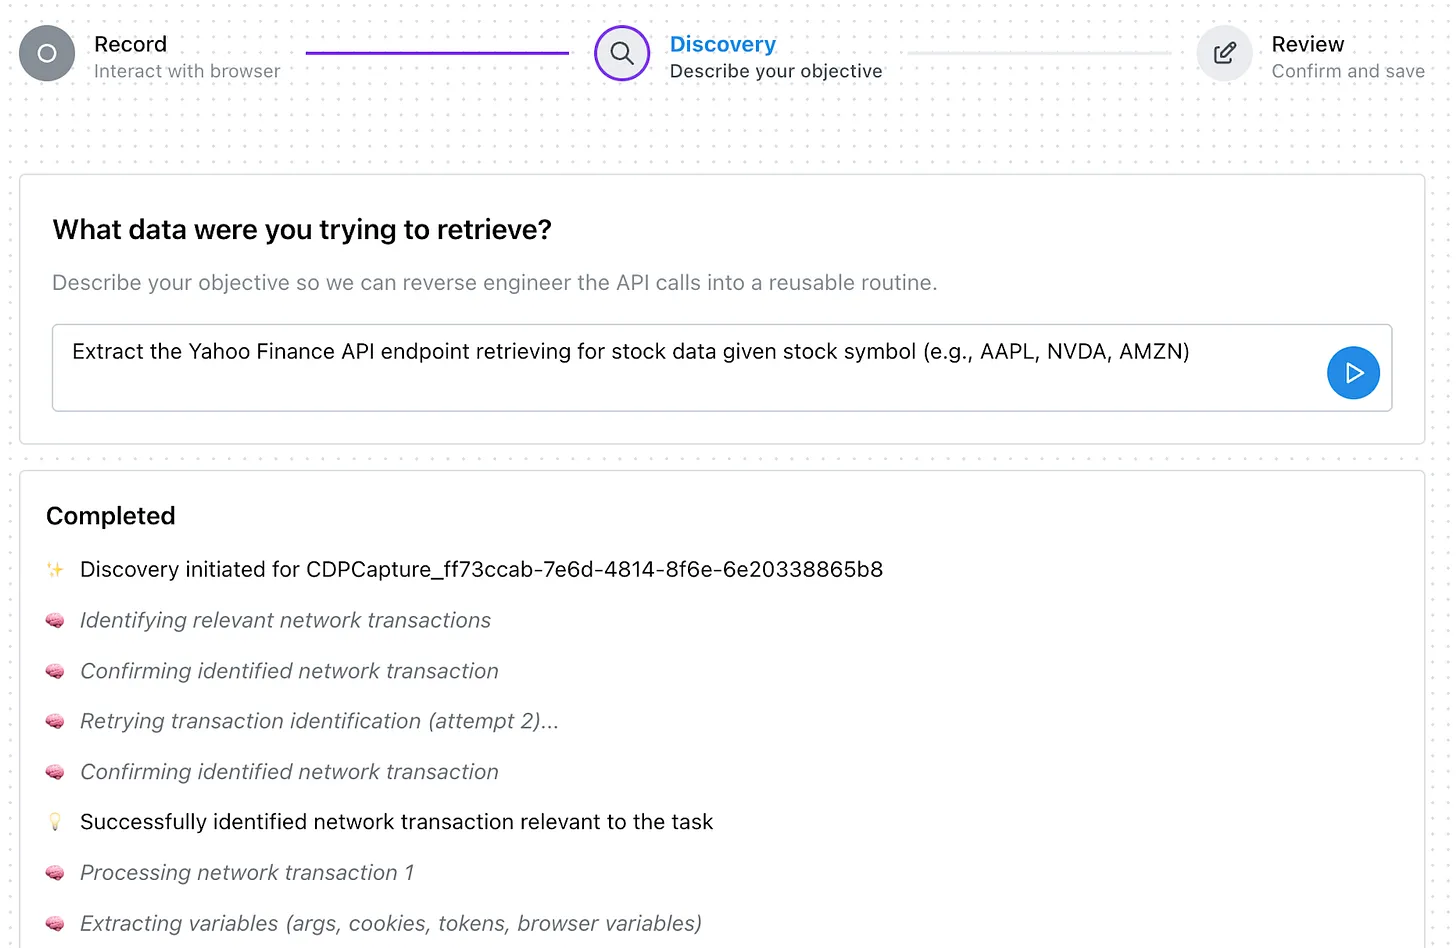
Task: Select the Discovery initiated CDPCapture log entry
Action: (483, 569)
